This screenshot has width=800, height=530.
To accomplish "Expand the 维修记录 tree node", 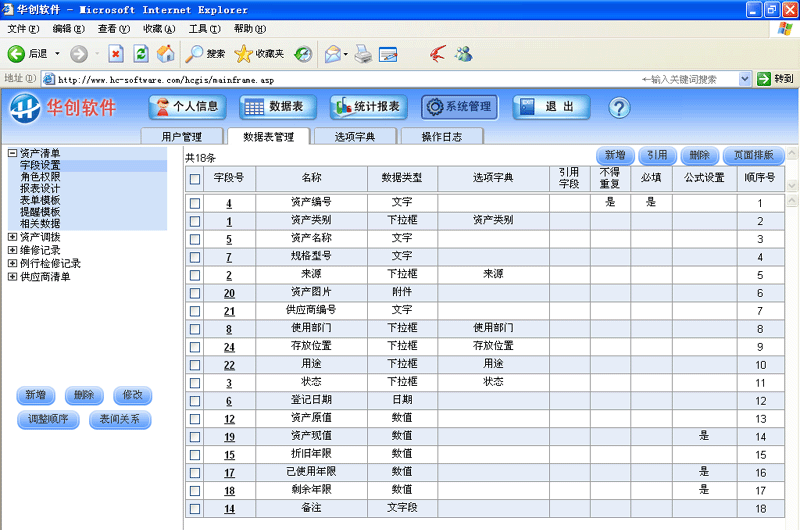I will tap(12, 250).
